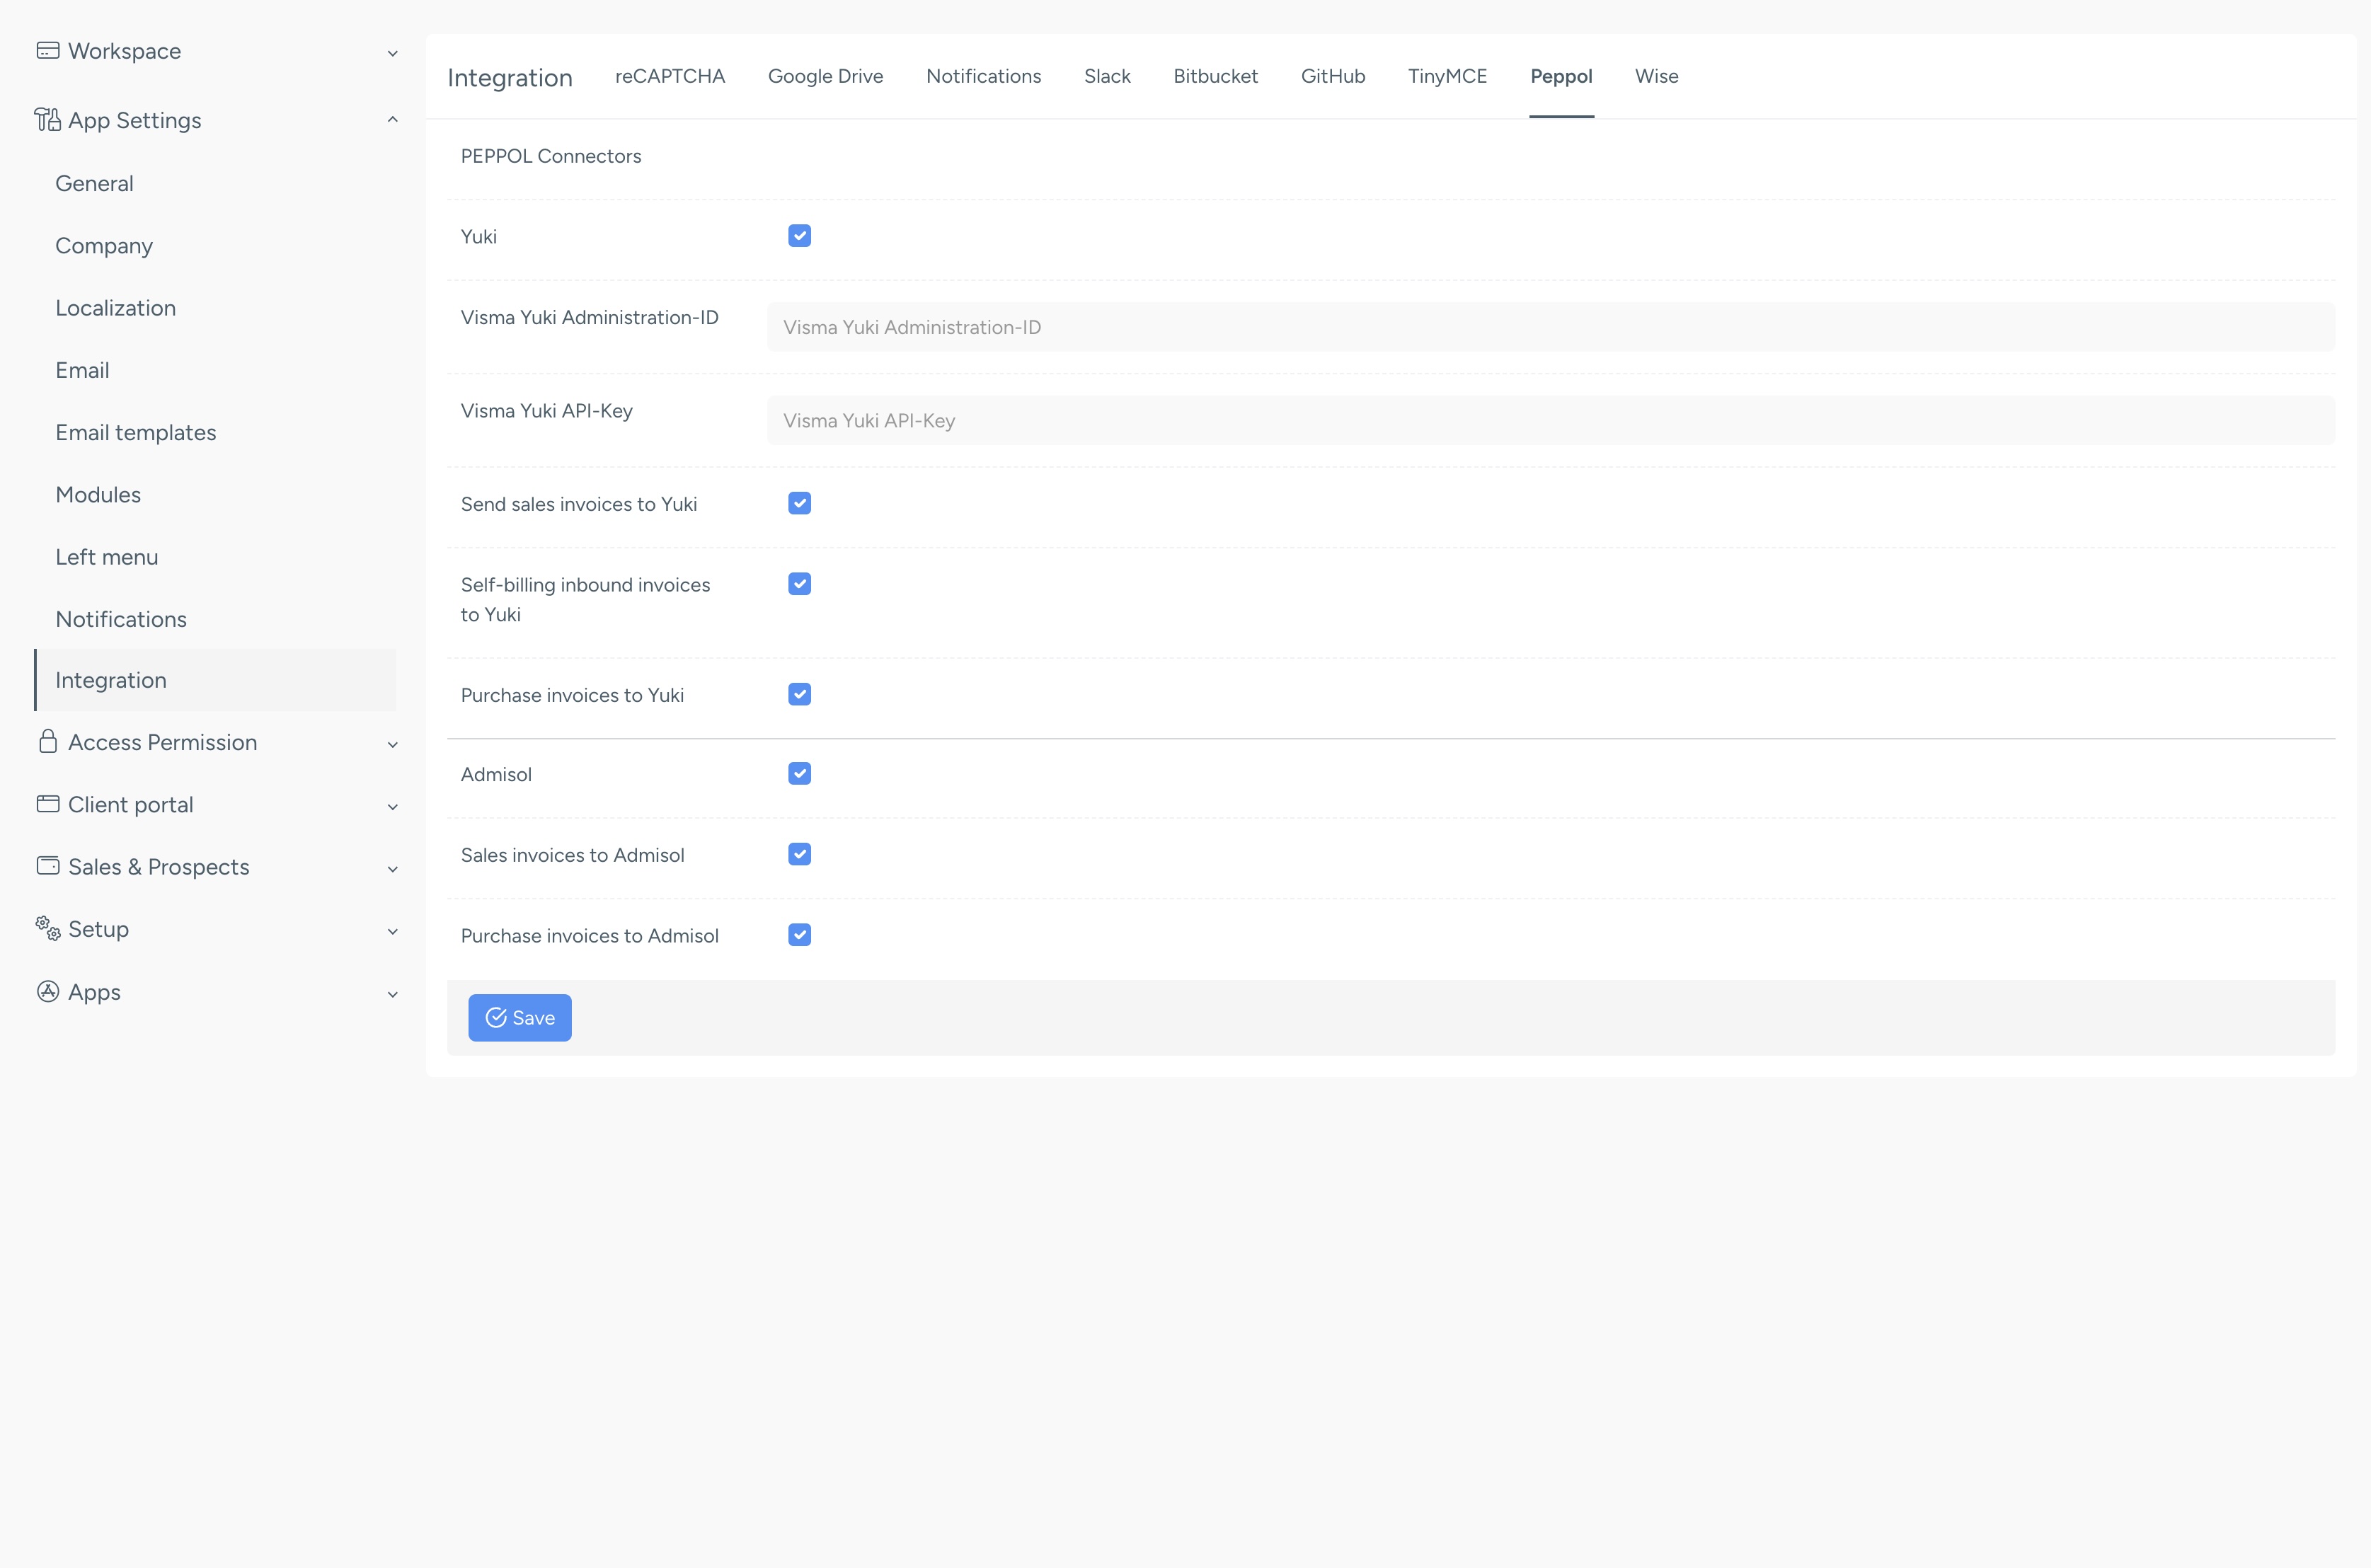Uncheck the Yuki connector checkbox

coord(799,236)
